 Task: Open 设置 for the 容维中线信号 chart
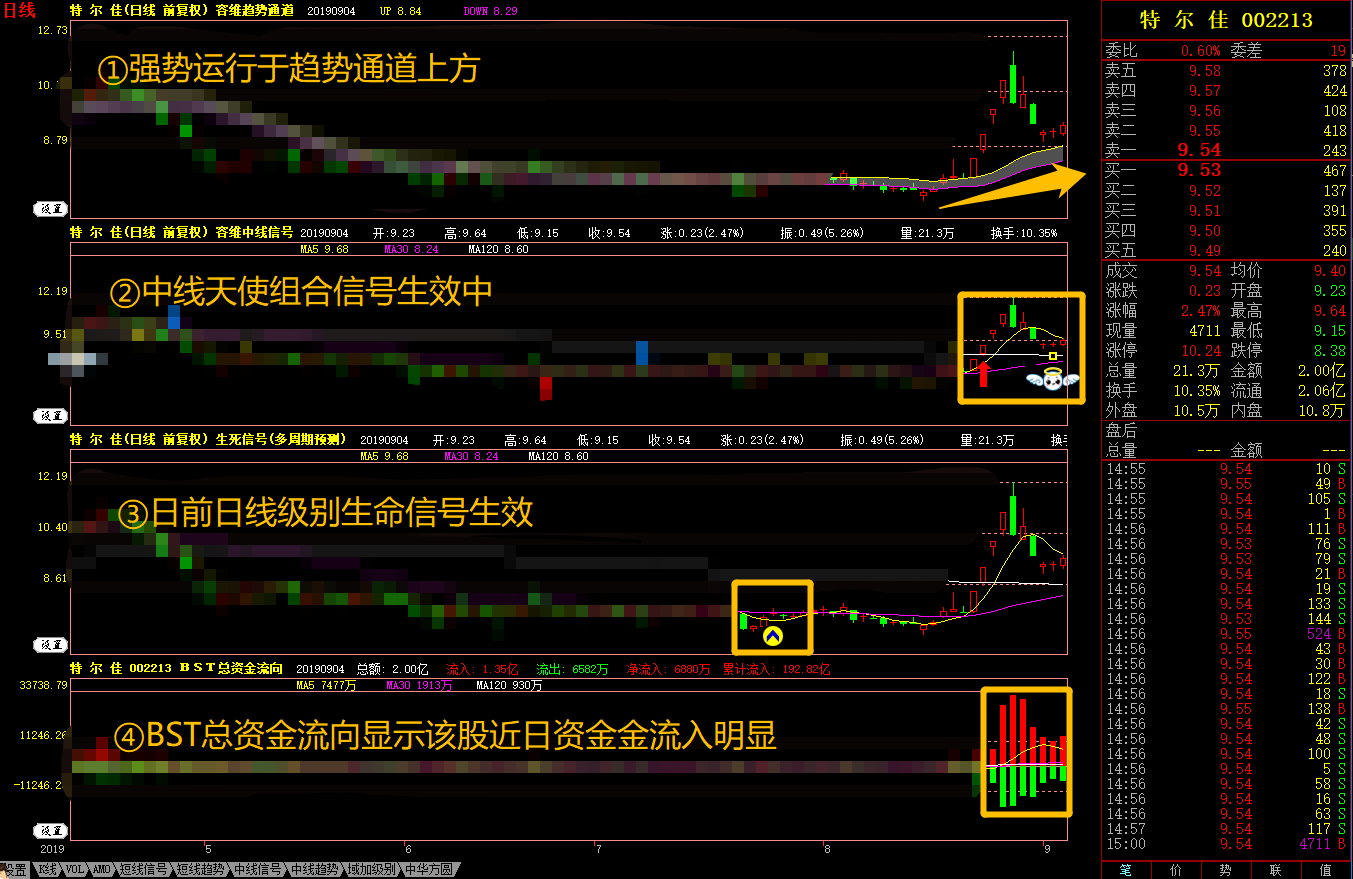51,416
